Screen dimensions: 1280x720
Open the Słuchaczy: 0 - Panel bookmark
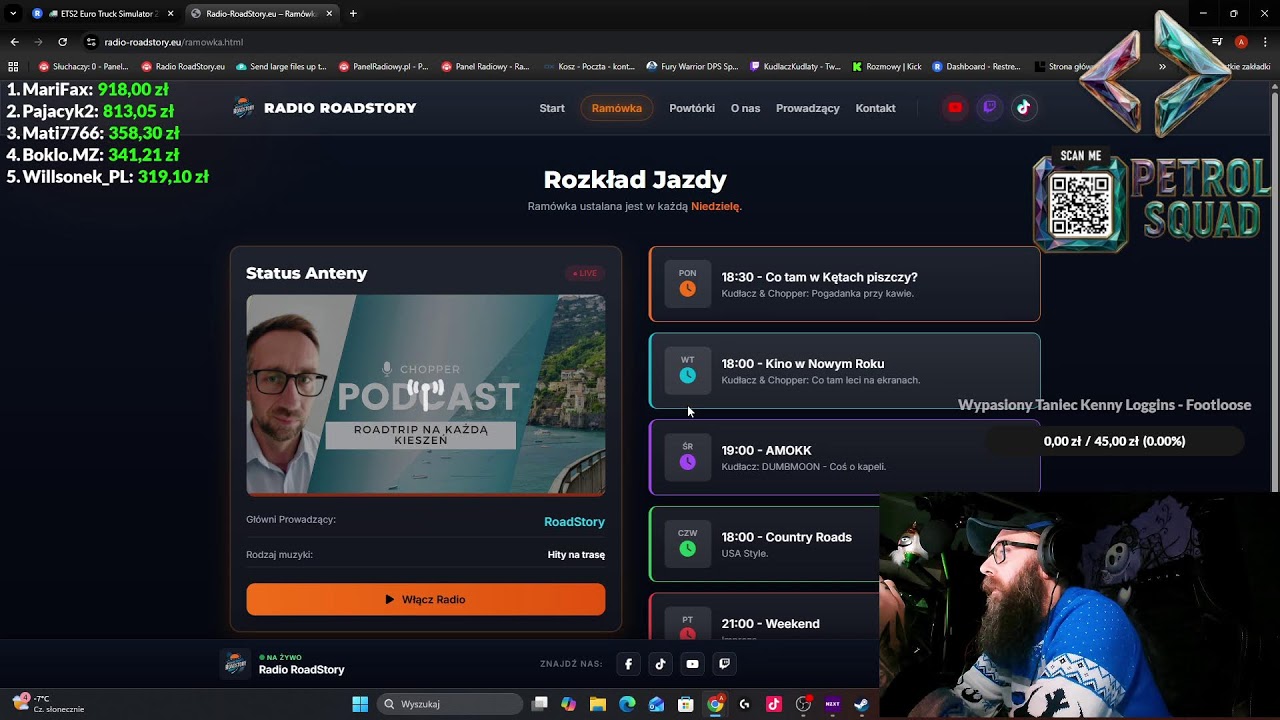pyautogui.click(x=84, y=67)
